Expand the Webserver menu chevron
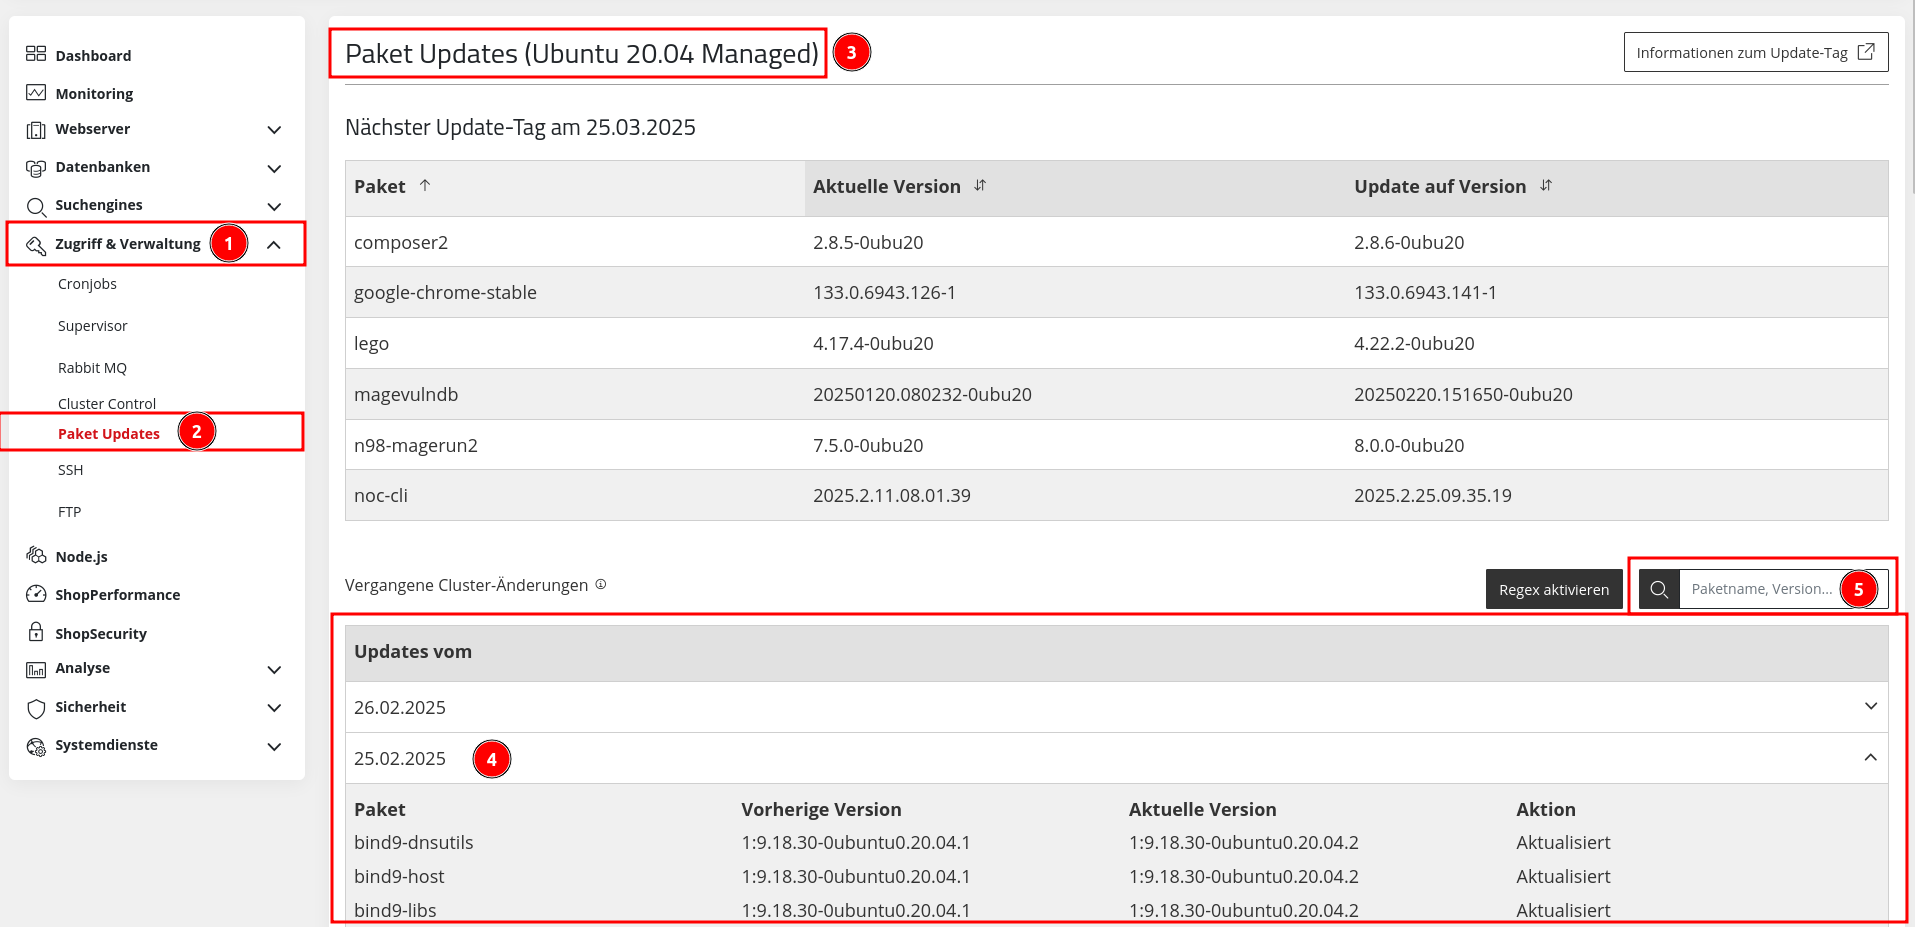 (274, 130)
